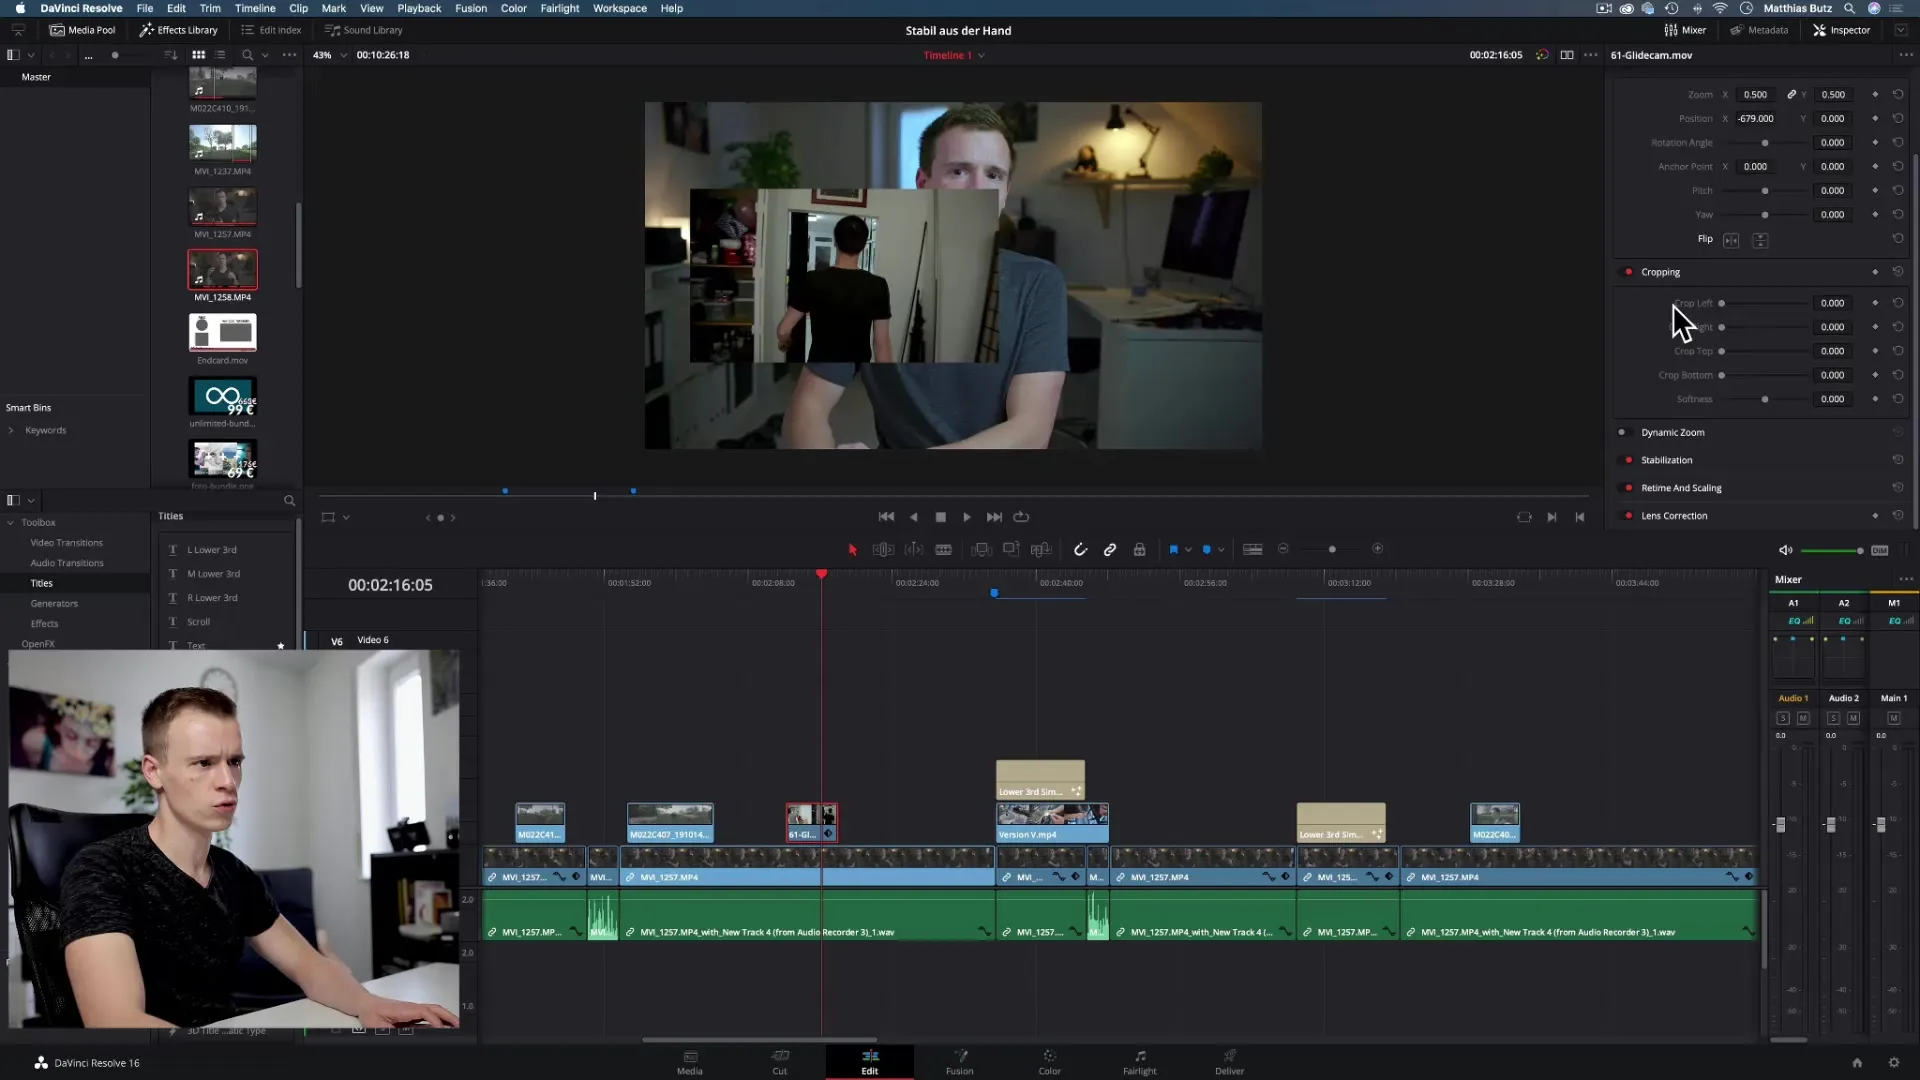Open the Fusion menu
This screenshot has width=1920, height=1080.
click(471, 8)
